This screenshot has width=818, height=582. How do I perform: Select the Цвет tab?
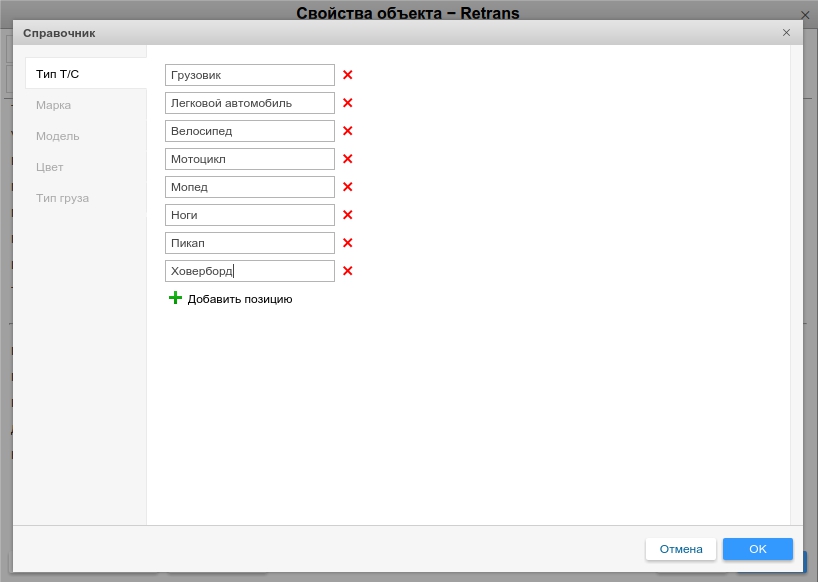(x=50, y=167)
